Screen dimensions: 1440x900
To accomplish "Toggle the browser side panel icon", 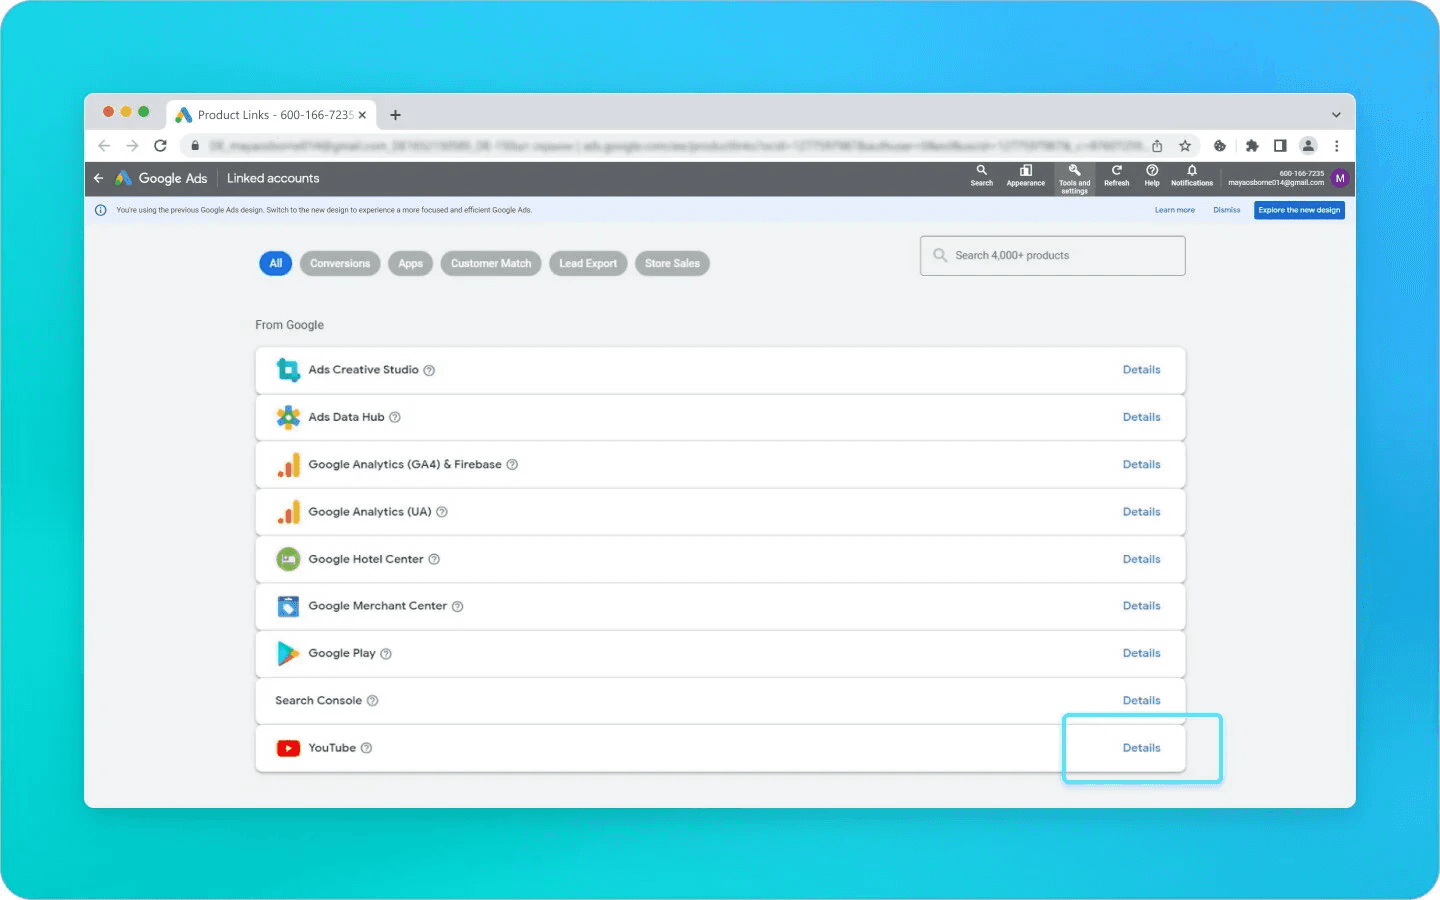I will click(x=1280, y=146).
